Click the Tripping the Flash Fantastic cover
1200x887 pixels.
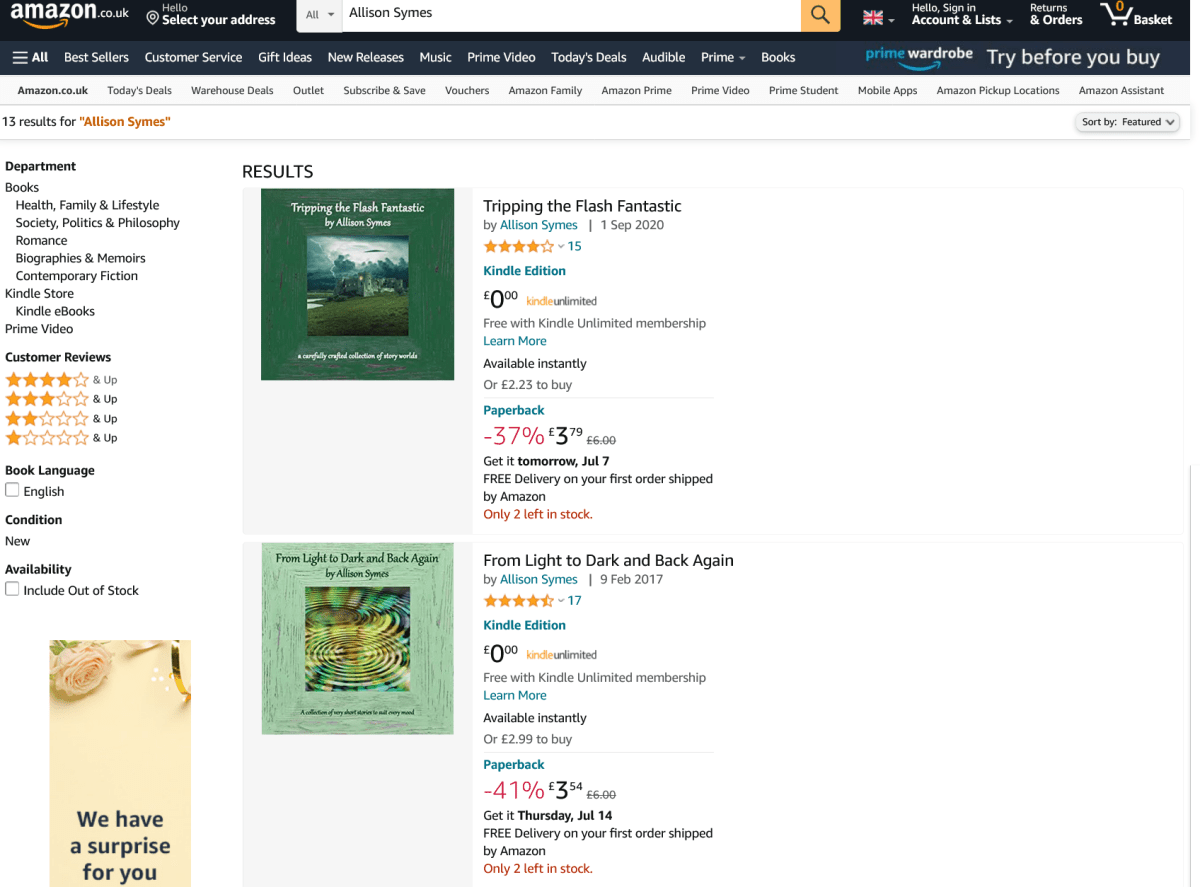pos(357,284)
